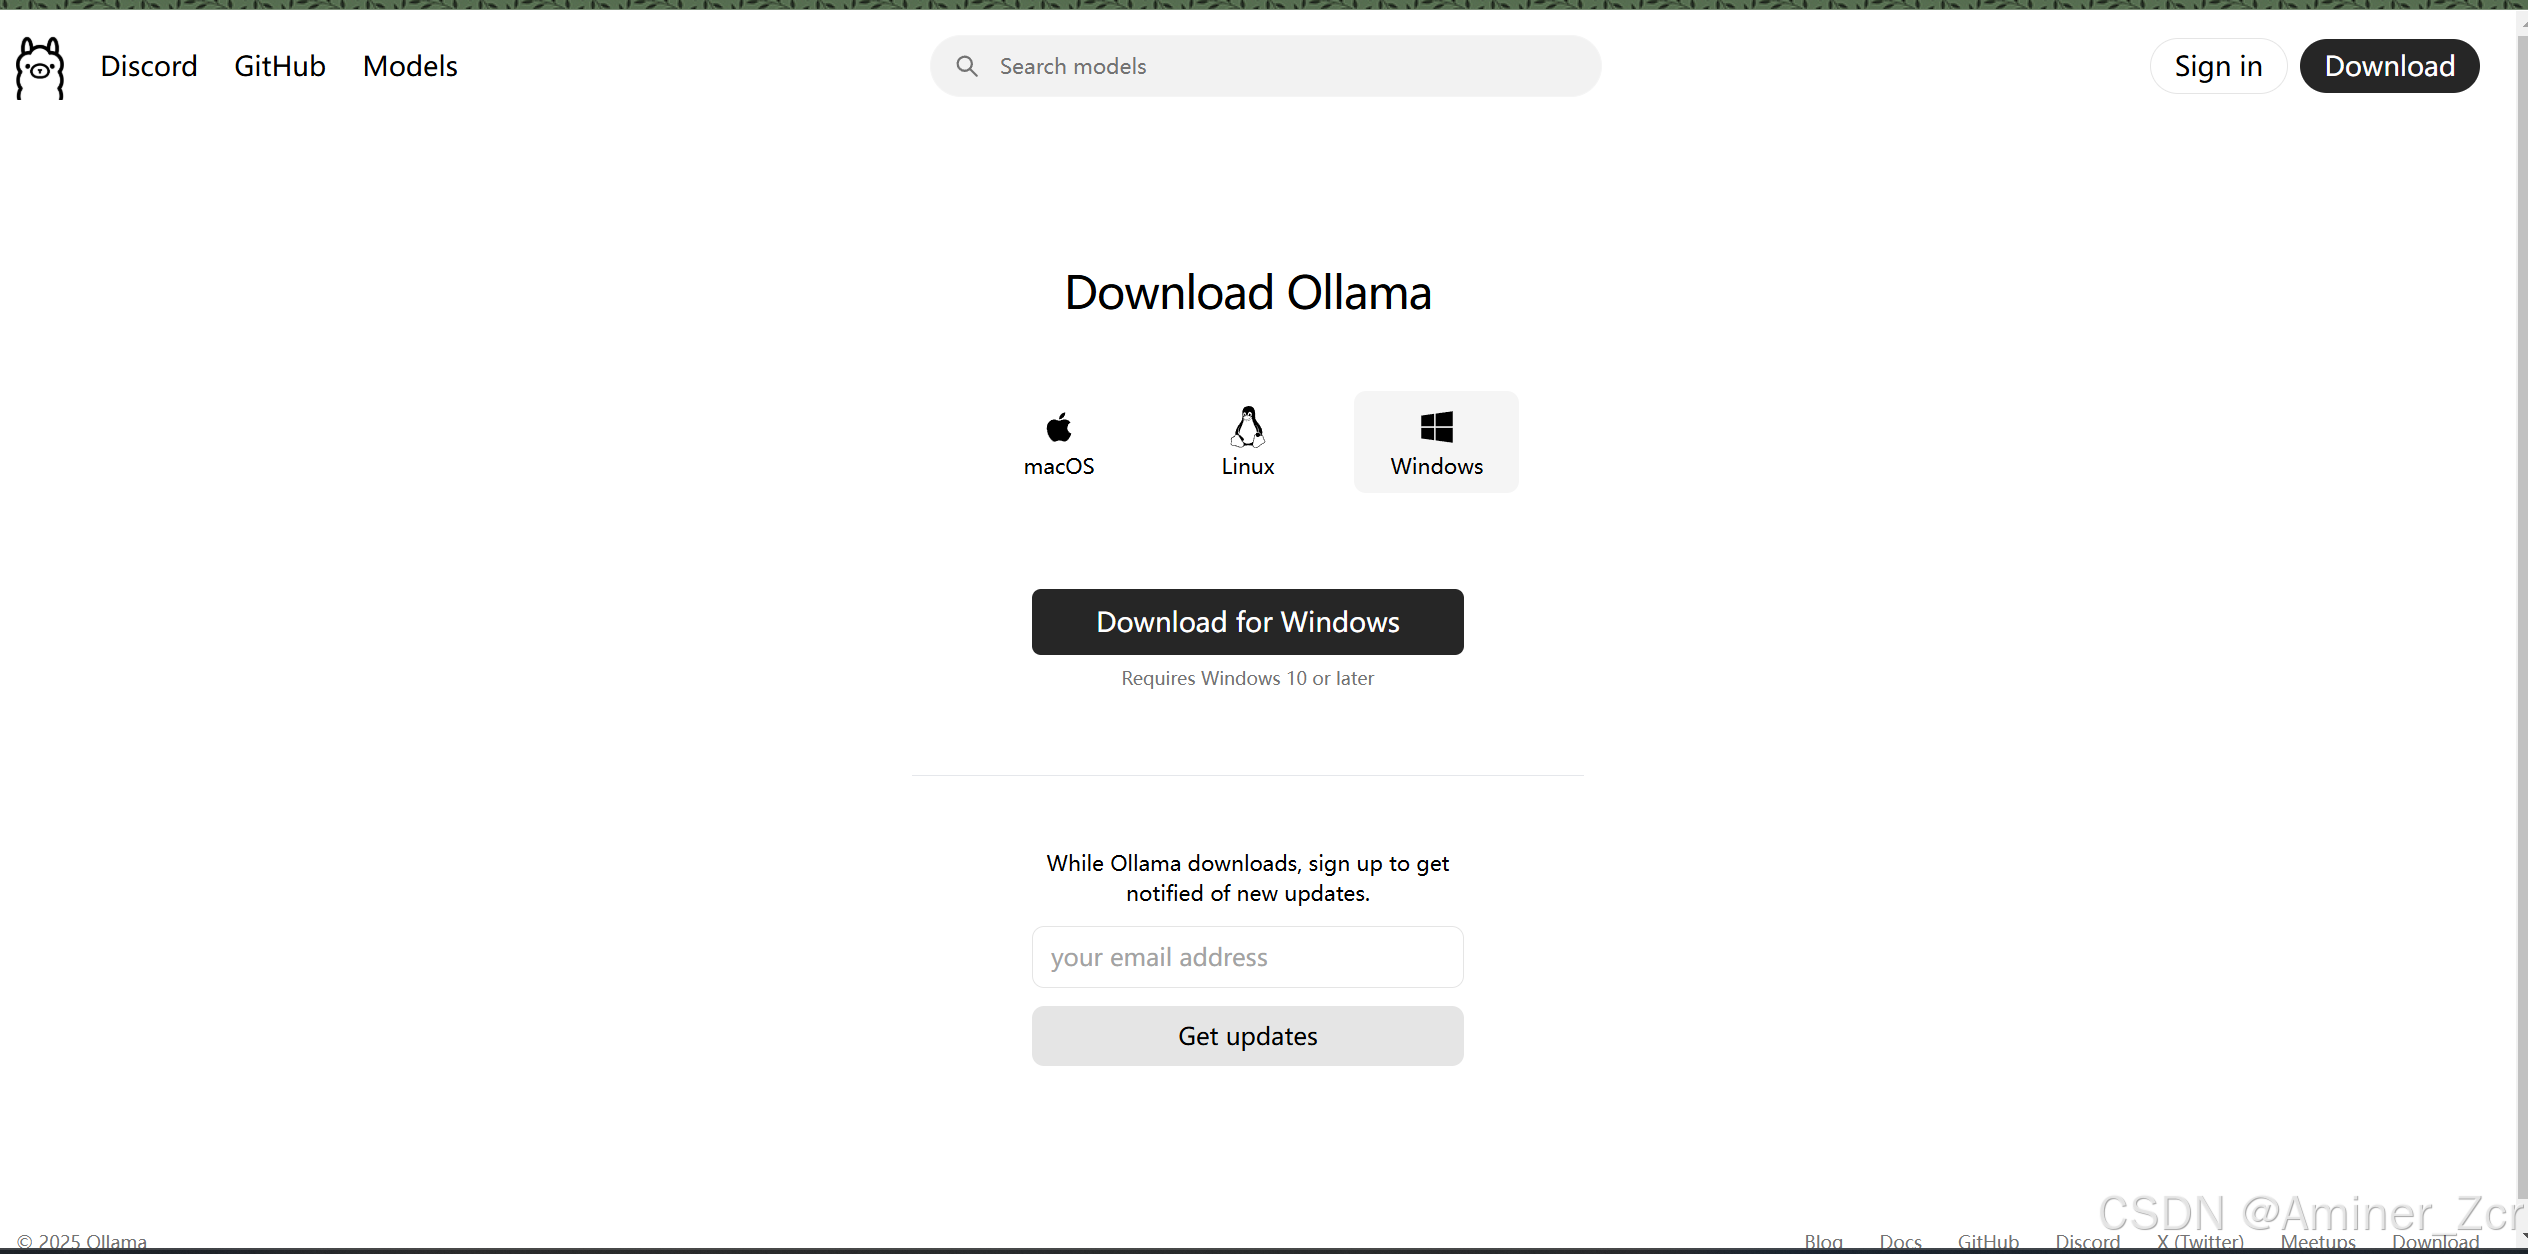
Task: Open the Blog footer link
Action: click(x=1823, y=1241)
